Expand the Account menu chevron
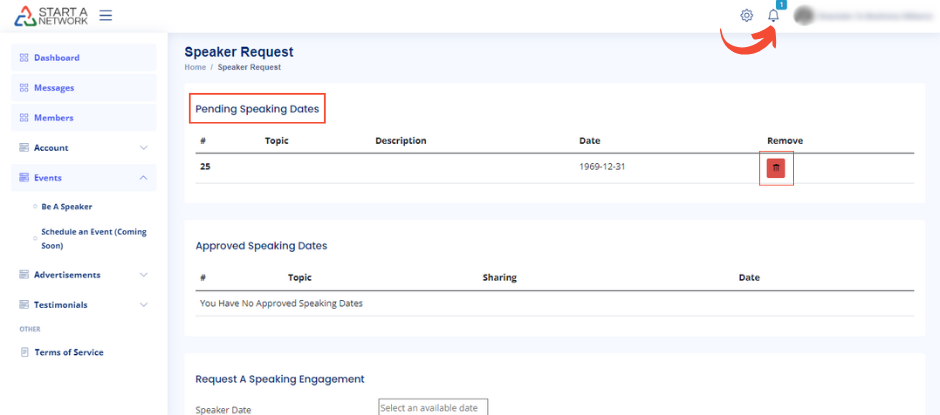Screen dimensions: 940x415 (143, 148)
